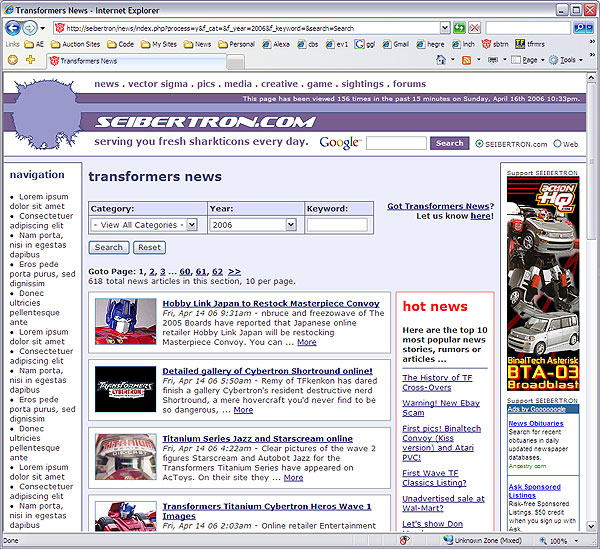
Task: Click the Reset filter button
Action: click(x=150, y=248)
